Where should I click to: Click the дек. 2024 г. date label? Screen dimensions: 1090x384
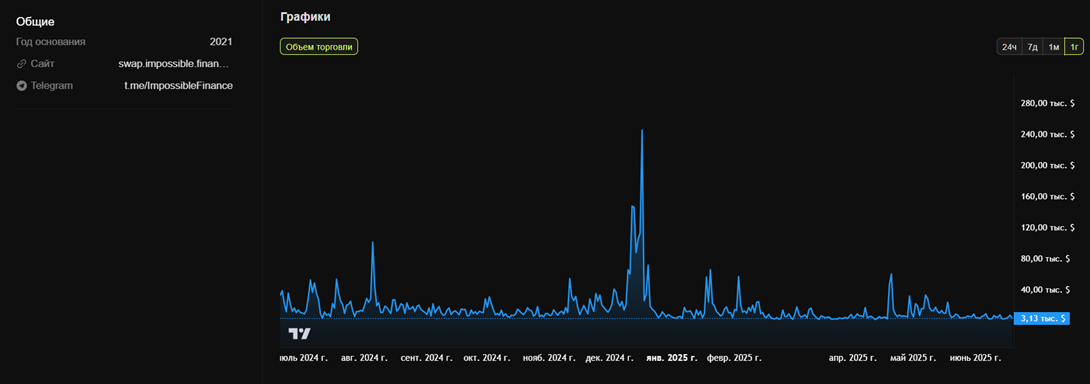coord(610,358)
